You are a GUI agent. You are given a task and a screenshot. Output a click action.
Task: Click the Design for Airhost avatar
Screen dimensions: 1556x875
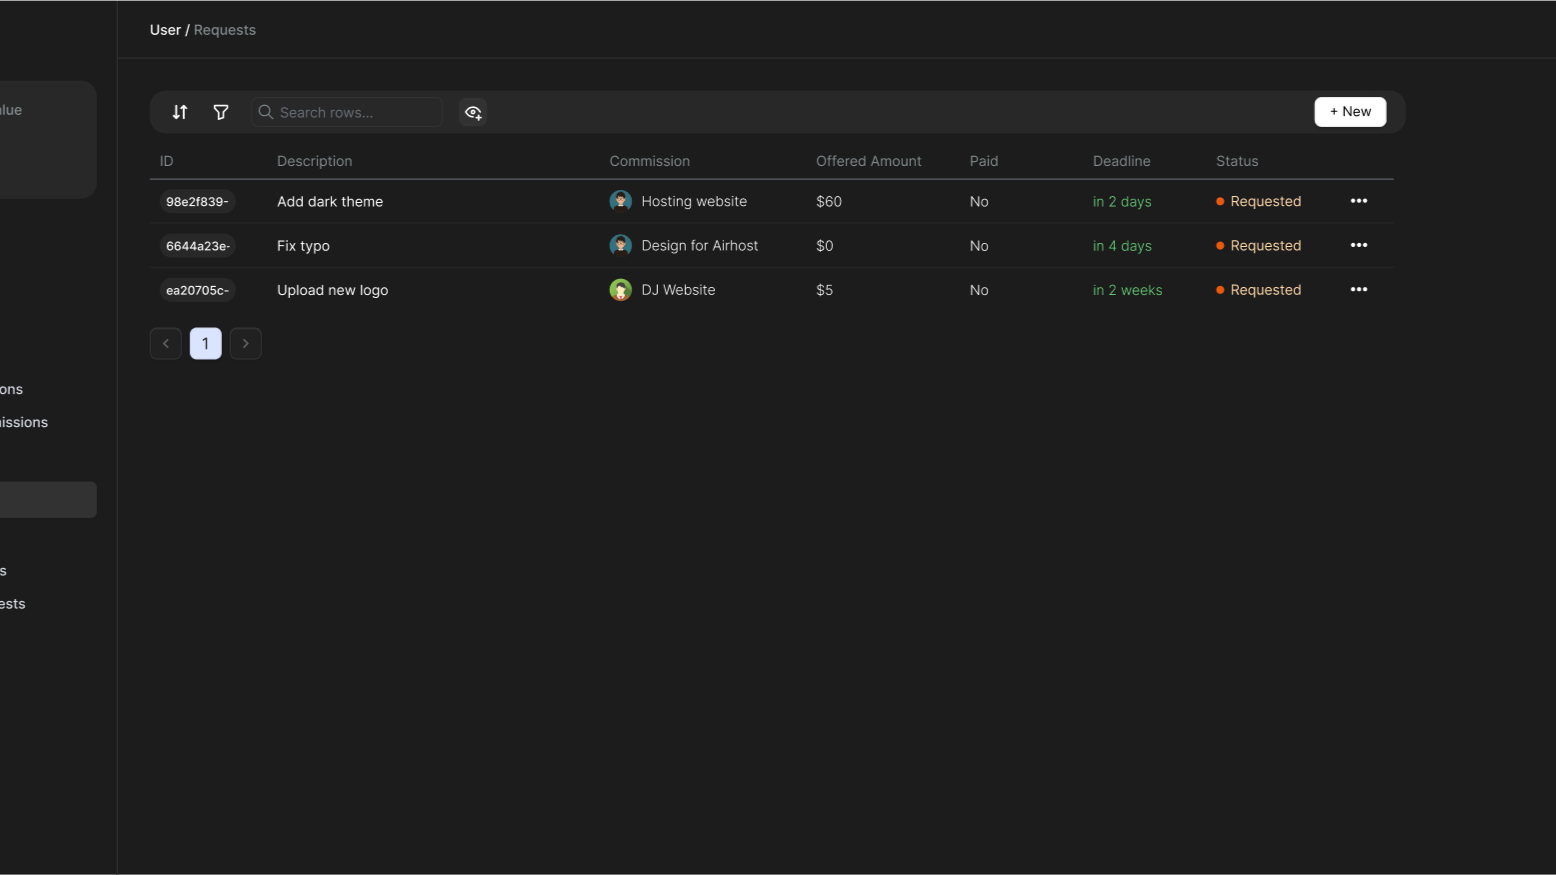(620, 245)
